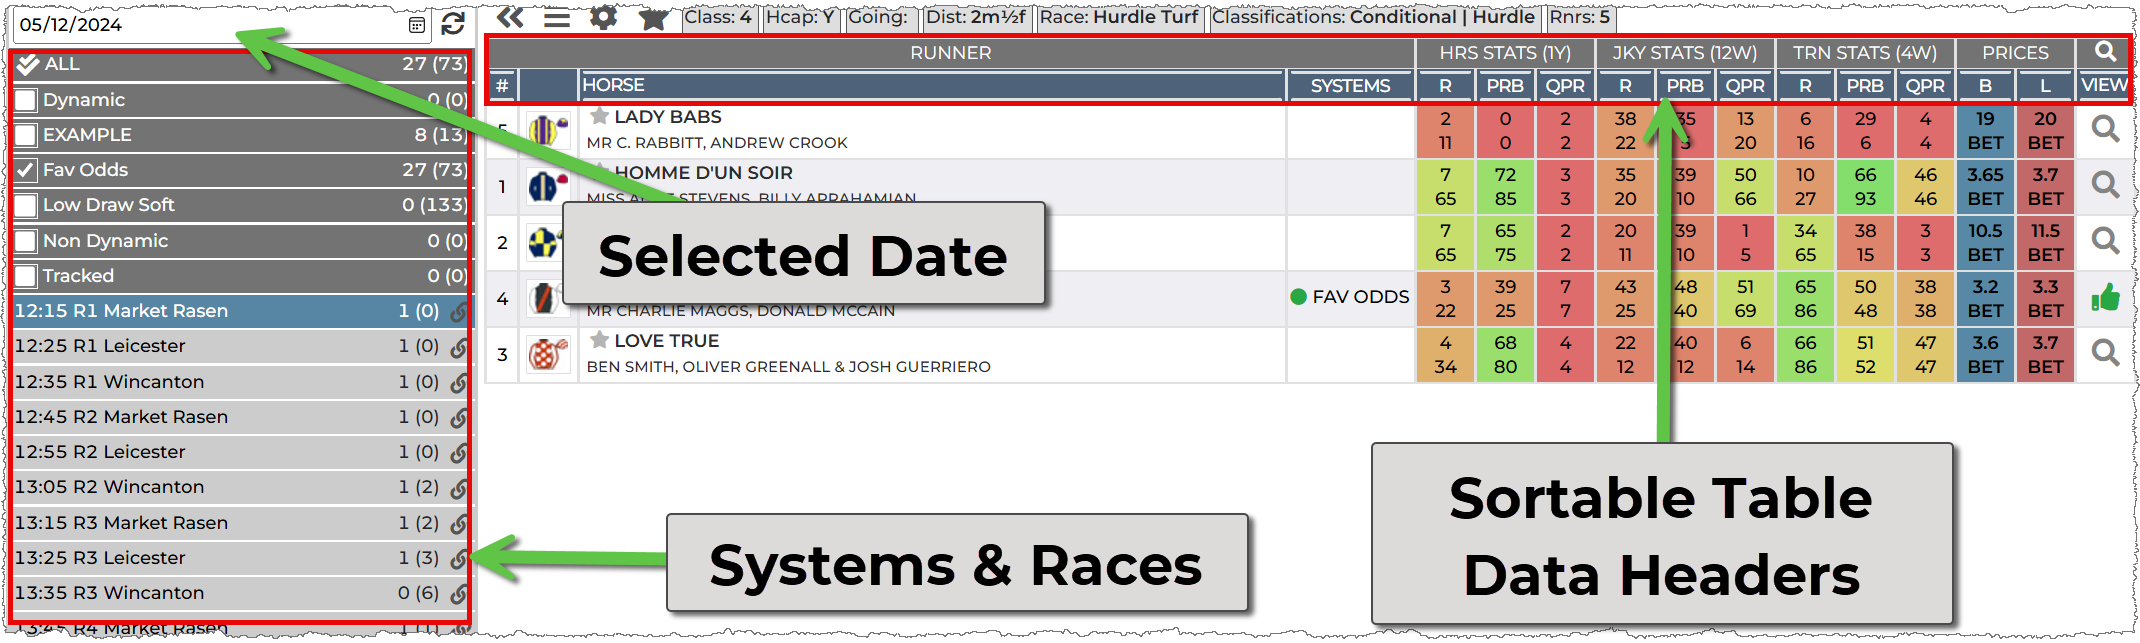Sort by # runner number header
Screen dimensions: 2140x643
click(502, 86)
